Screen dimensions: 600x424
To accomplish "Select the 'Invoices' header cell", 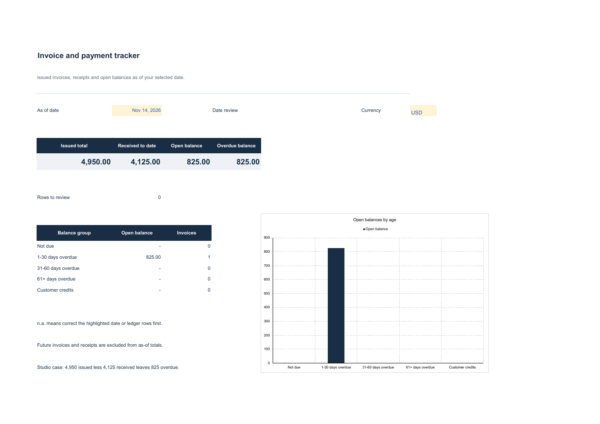I will [186, 233].
